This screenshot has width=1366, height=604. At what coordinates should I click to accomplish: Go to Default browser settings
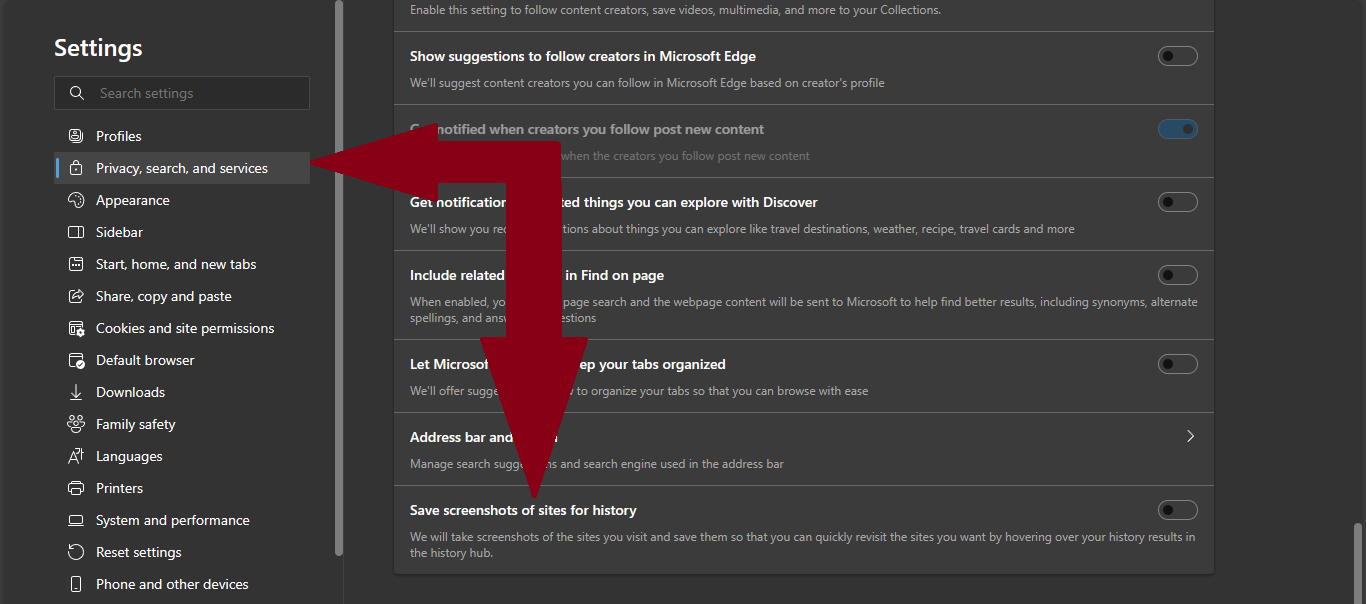coord(182,360)
